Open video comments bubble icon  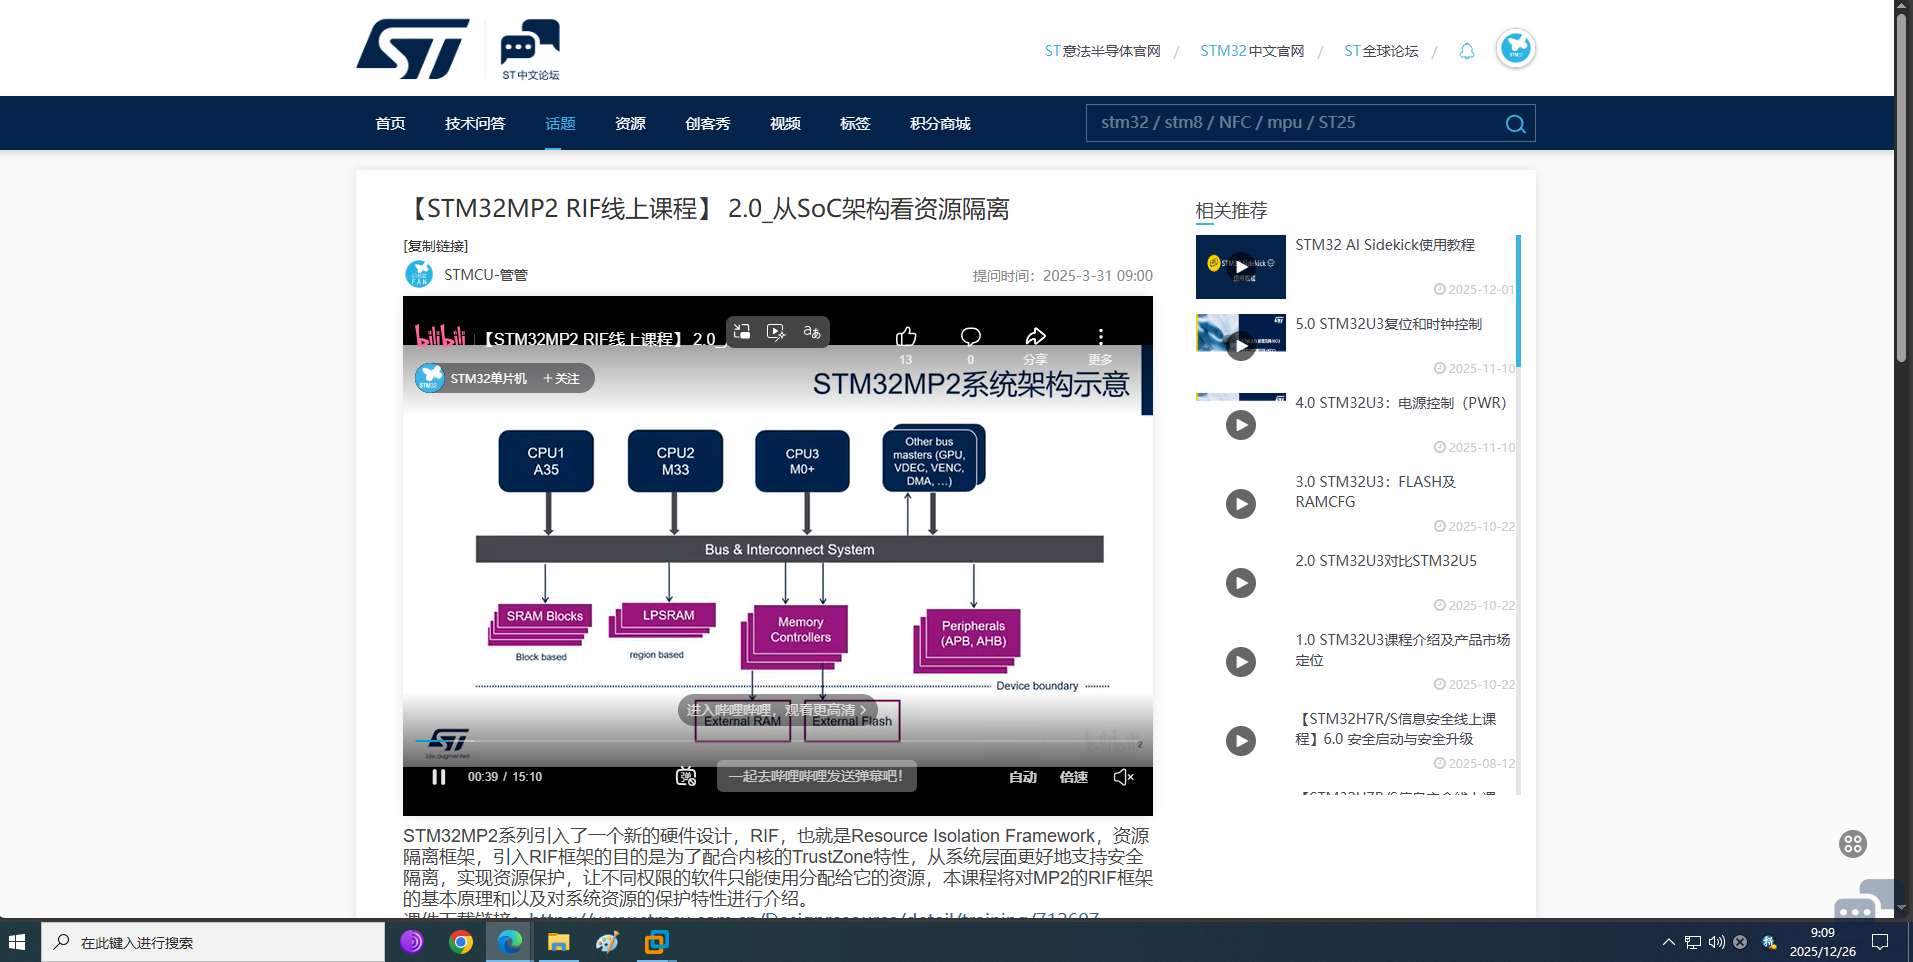(x=970, y=337)
